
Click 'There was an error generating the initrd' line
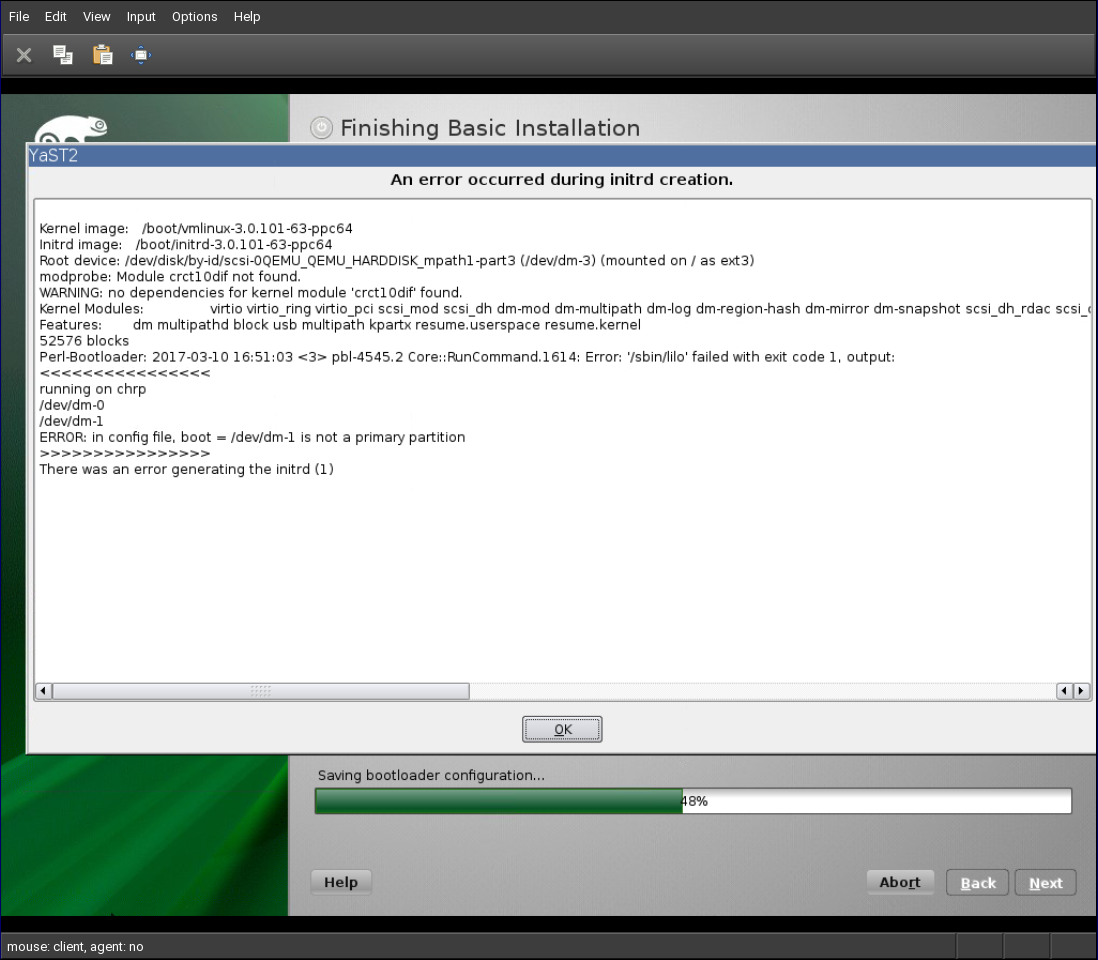point(186,469)
